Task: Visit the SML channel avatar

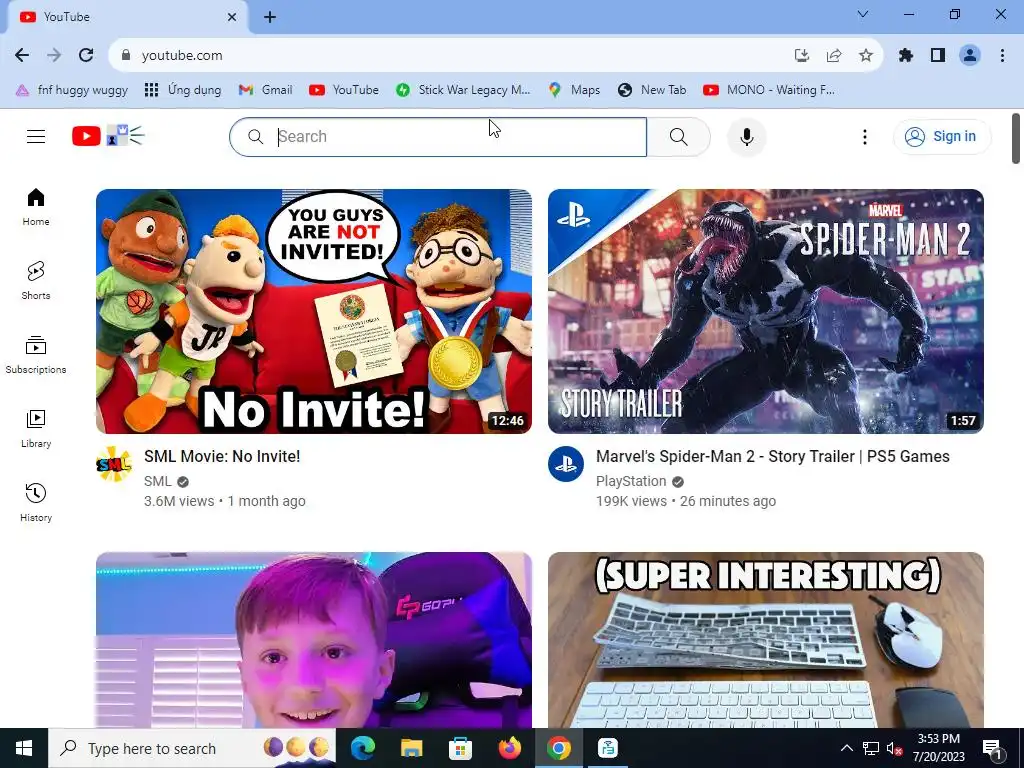Action: [114, 464]
